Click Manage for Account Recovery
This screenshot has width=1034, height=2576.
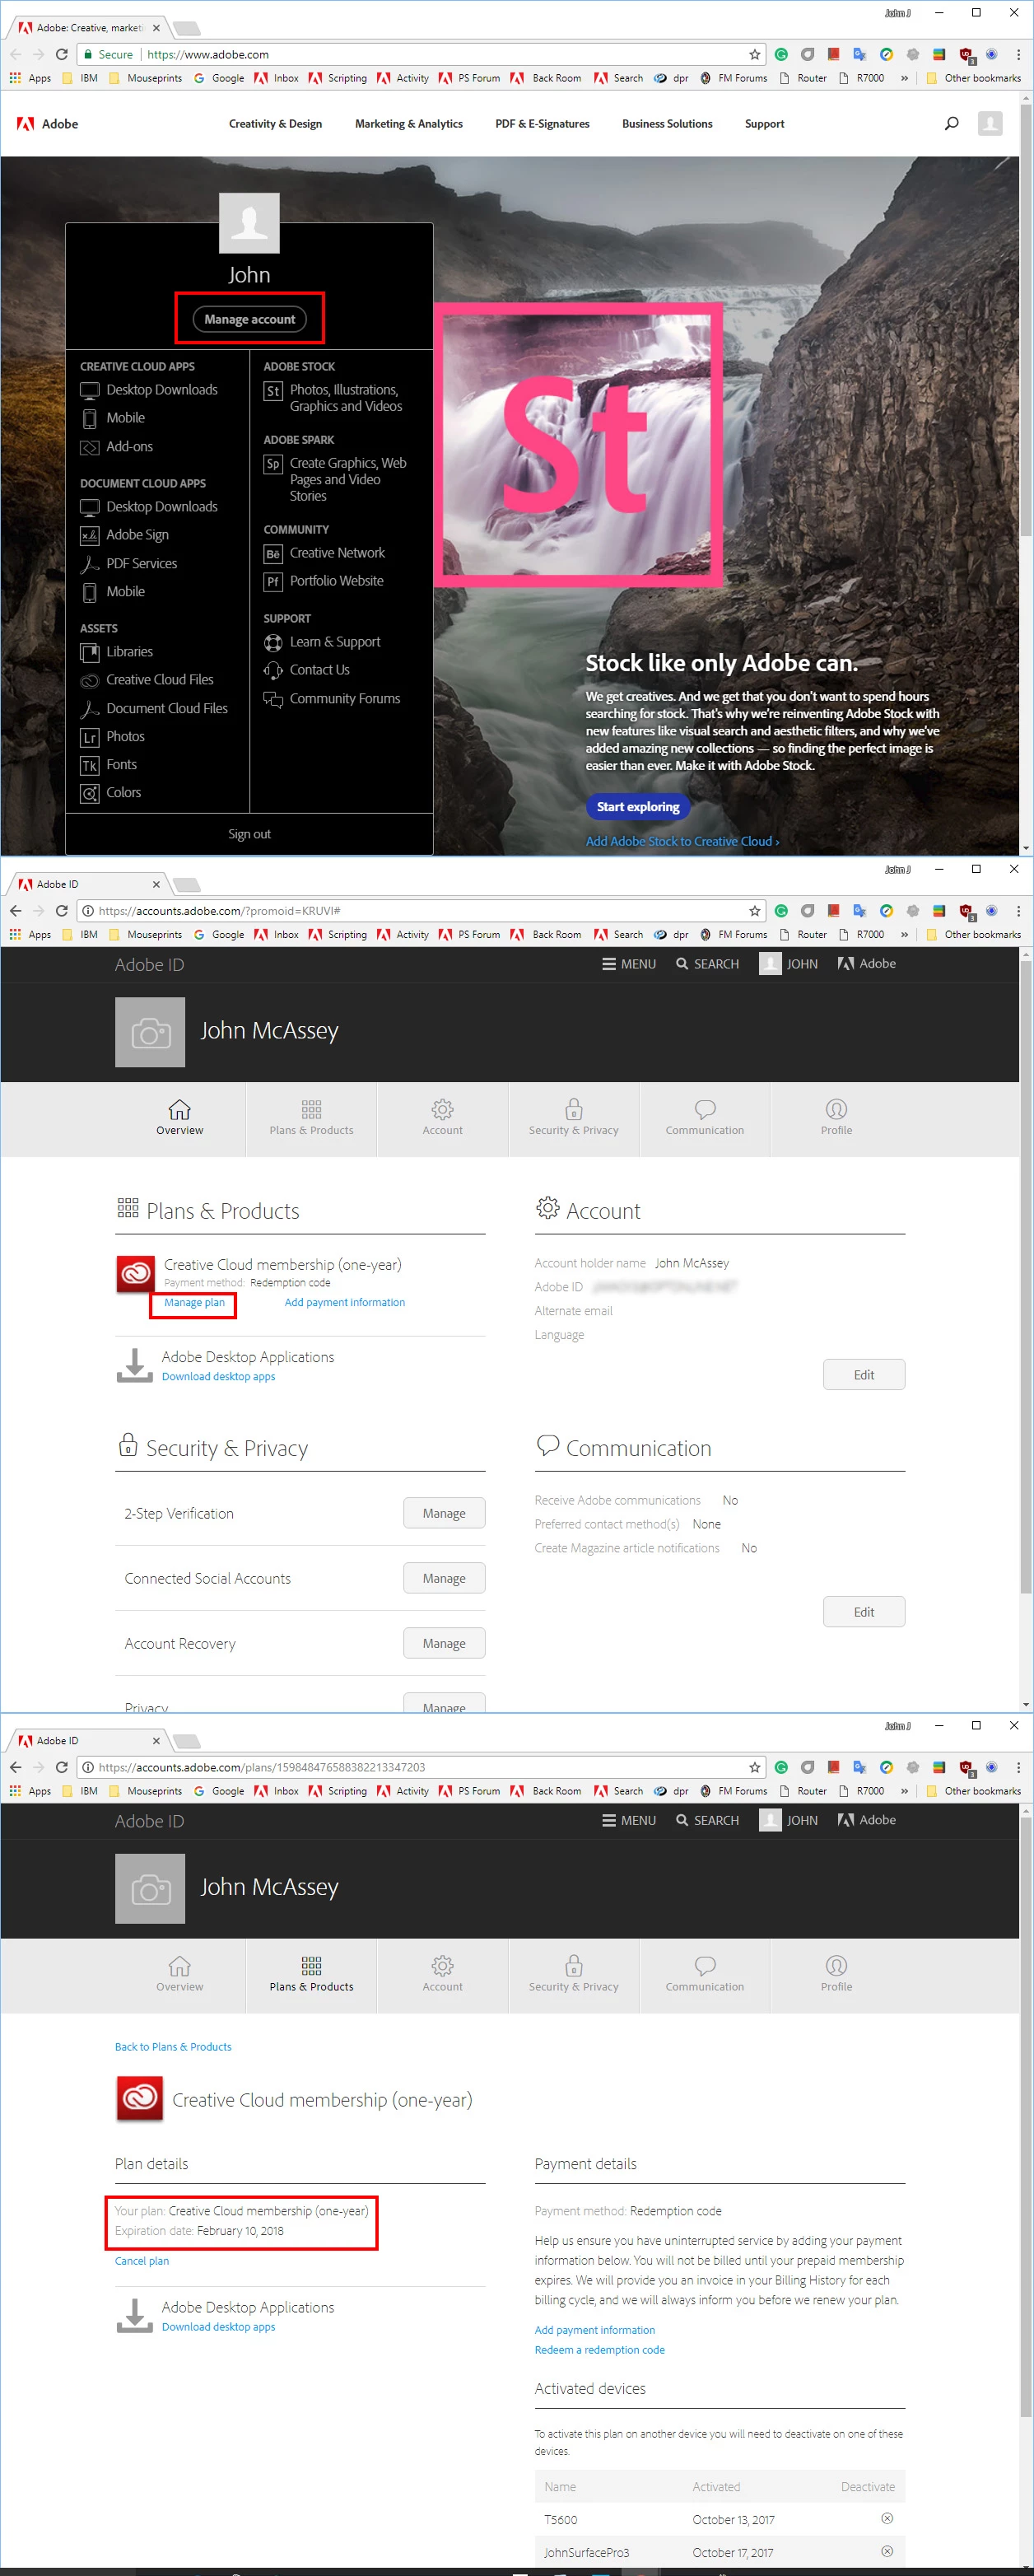444,1643
